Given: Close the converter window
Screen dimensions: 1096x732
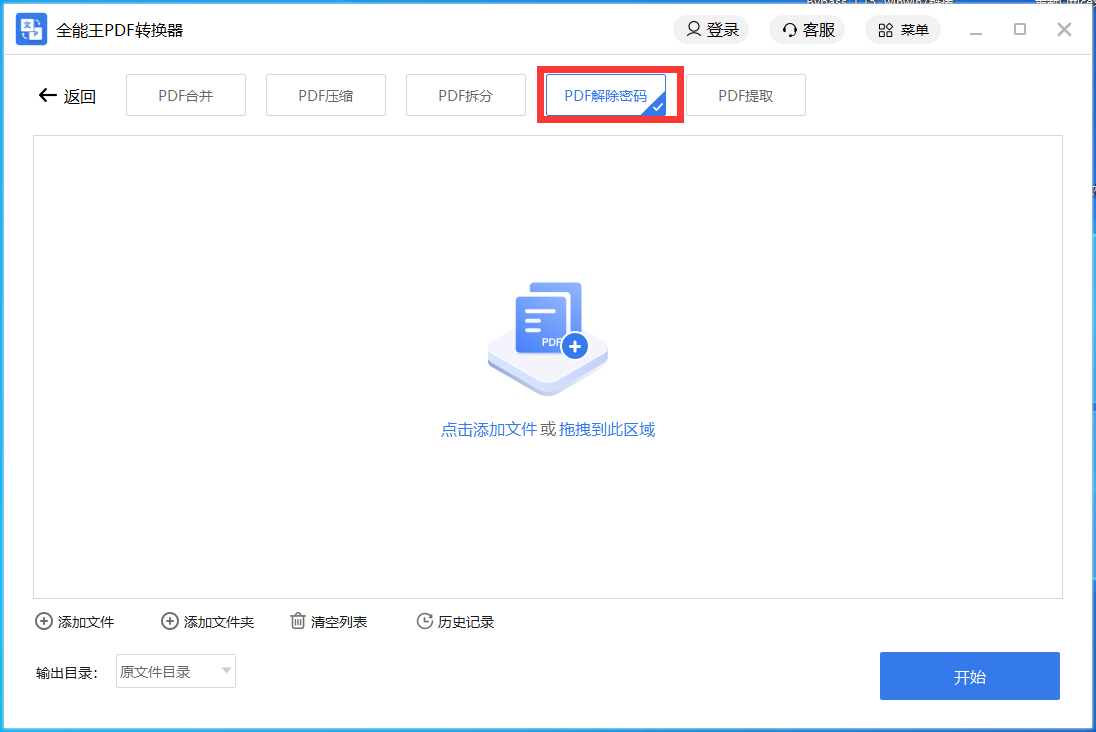Looking at the screenshot, I should pyautogui.click(x=1064, y=29).
